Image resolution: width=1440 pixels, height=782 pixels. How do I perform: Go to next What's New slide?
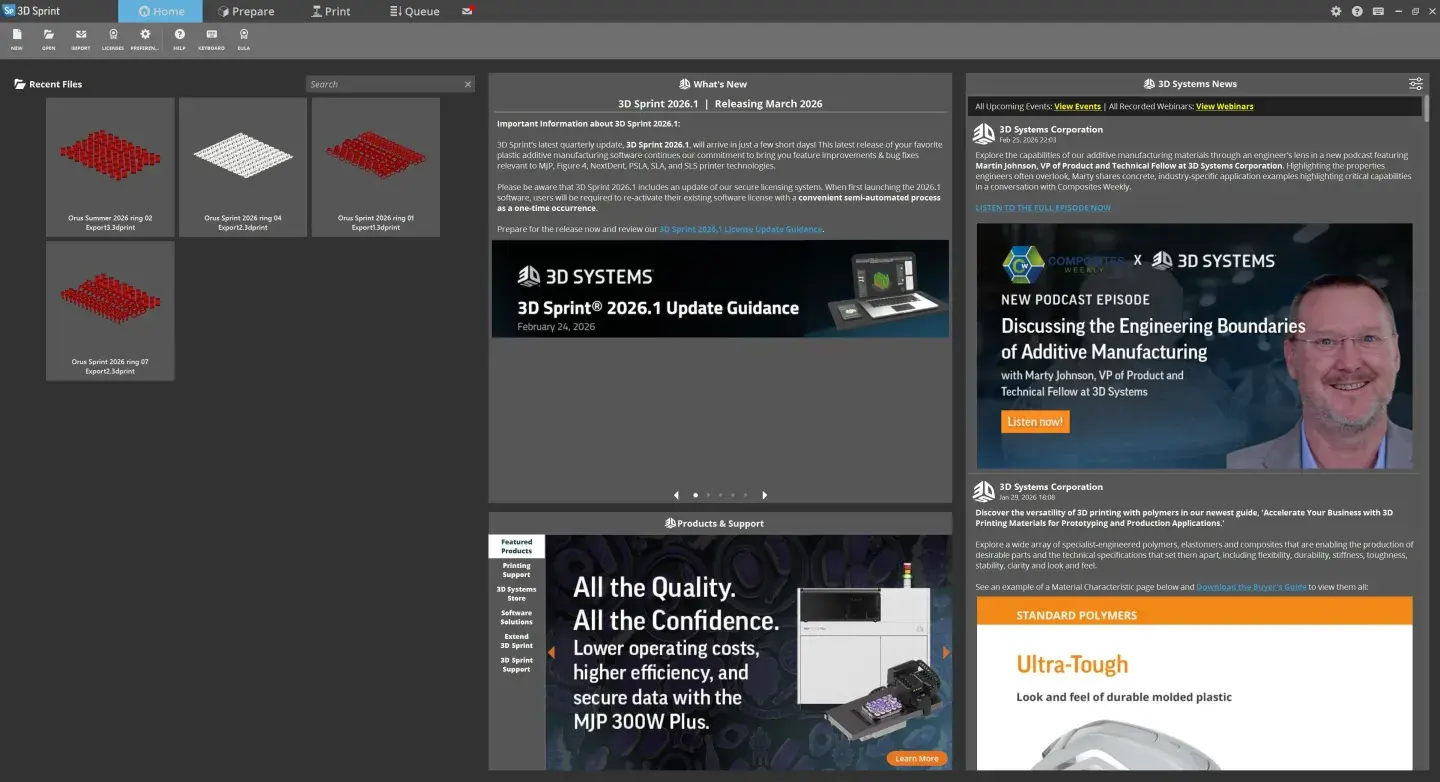[765, 495]
